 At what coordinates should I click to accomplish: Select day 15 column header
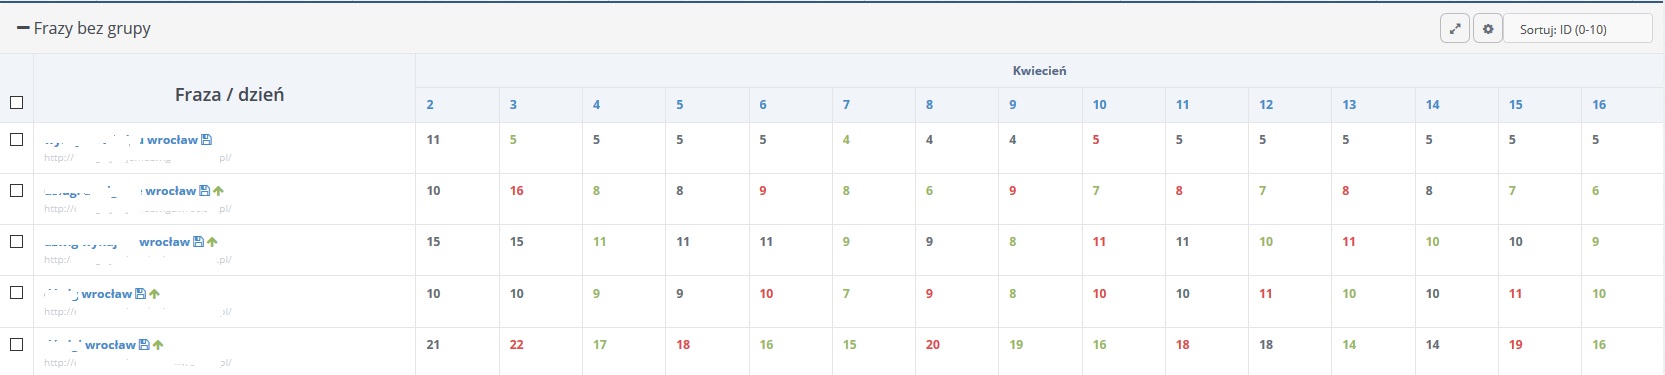tap(1515, 104)
